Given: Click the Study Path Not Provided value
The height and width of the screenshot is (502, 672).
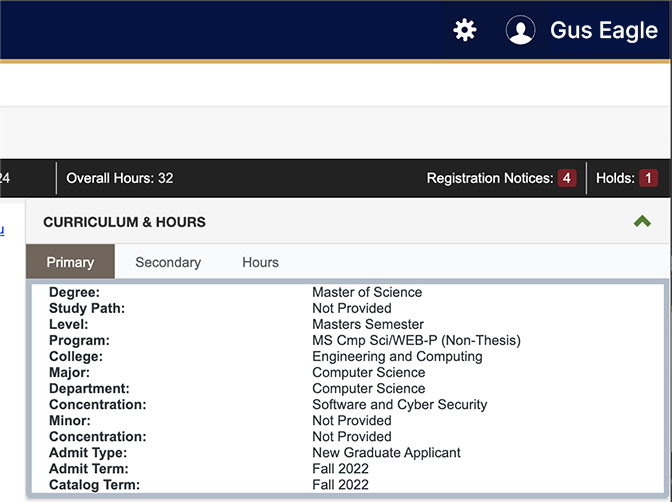Looking at the screenshot, I should 351,308.
